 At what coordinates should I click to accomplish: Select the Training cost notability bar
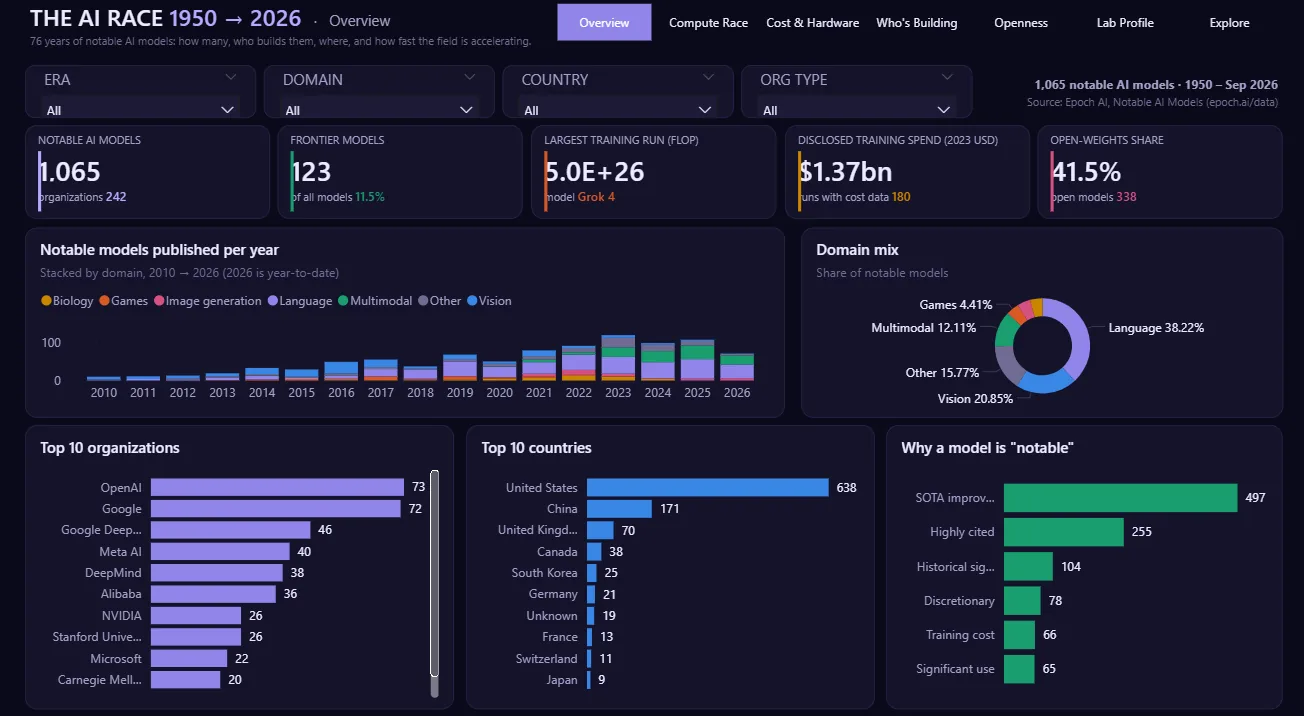(x=1019, y=635)
